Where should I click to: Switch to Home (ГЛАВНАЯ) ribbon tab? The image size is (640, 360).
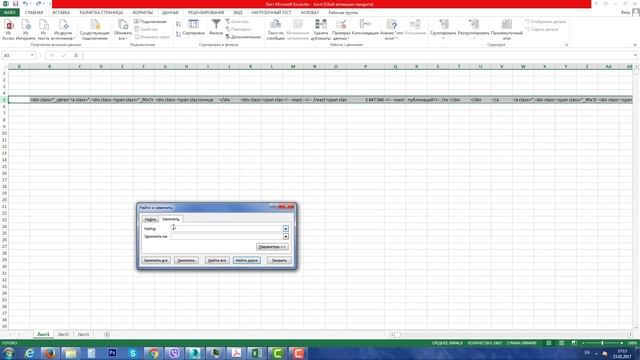click(34, 12)
